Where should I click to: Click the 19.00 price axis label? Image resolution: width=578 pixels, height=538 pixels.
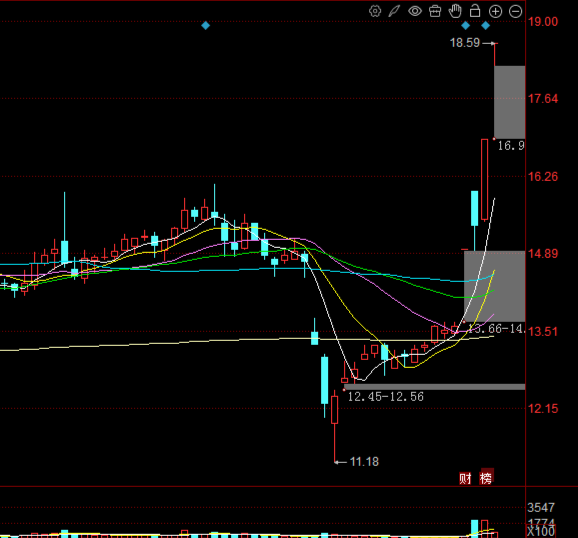click(543, 22)
